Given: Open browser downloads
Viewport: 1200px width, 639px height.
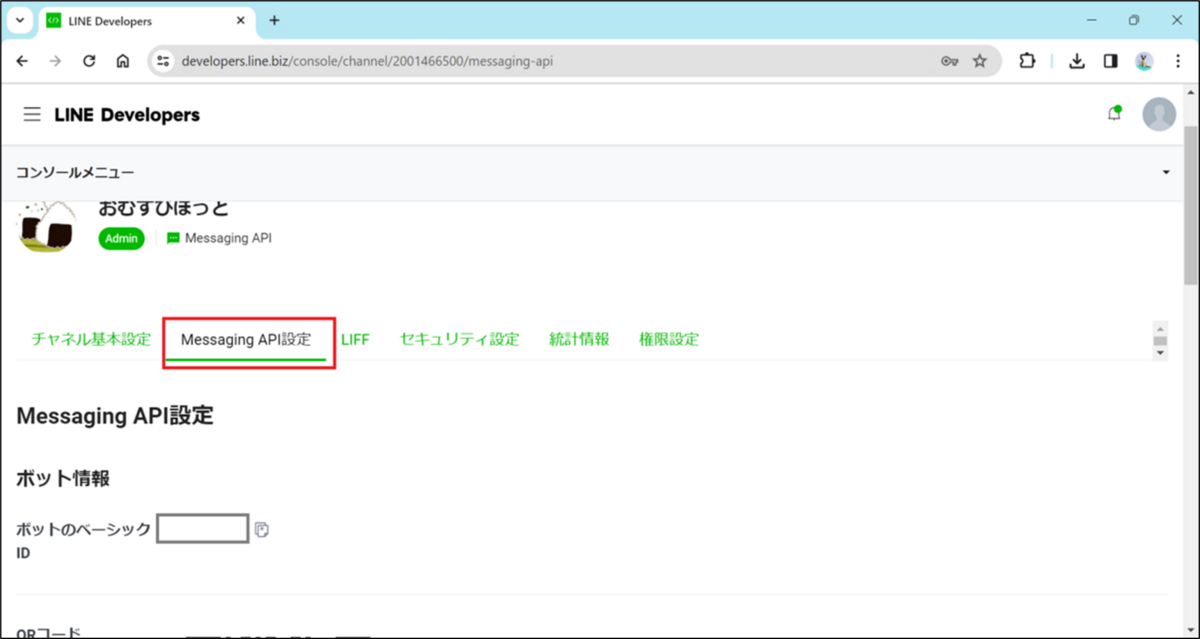Looking at the screenshot, I should tap(1077, 61).
